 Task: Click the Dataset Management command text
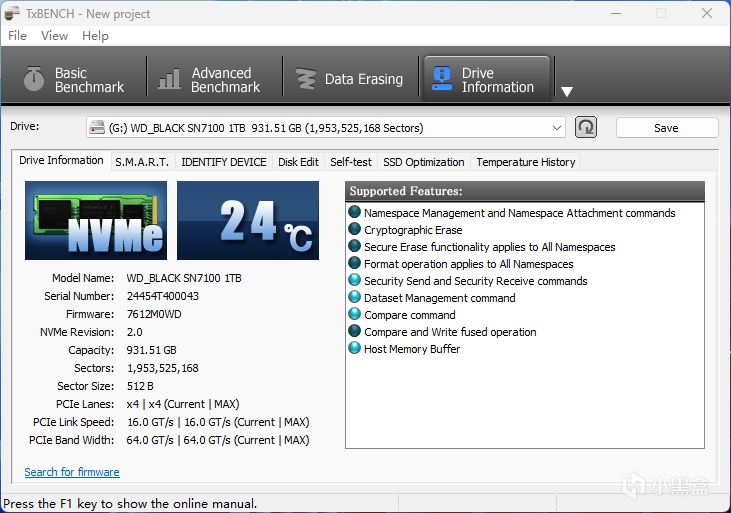click(x=440, y=298)
